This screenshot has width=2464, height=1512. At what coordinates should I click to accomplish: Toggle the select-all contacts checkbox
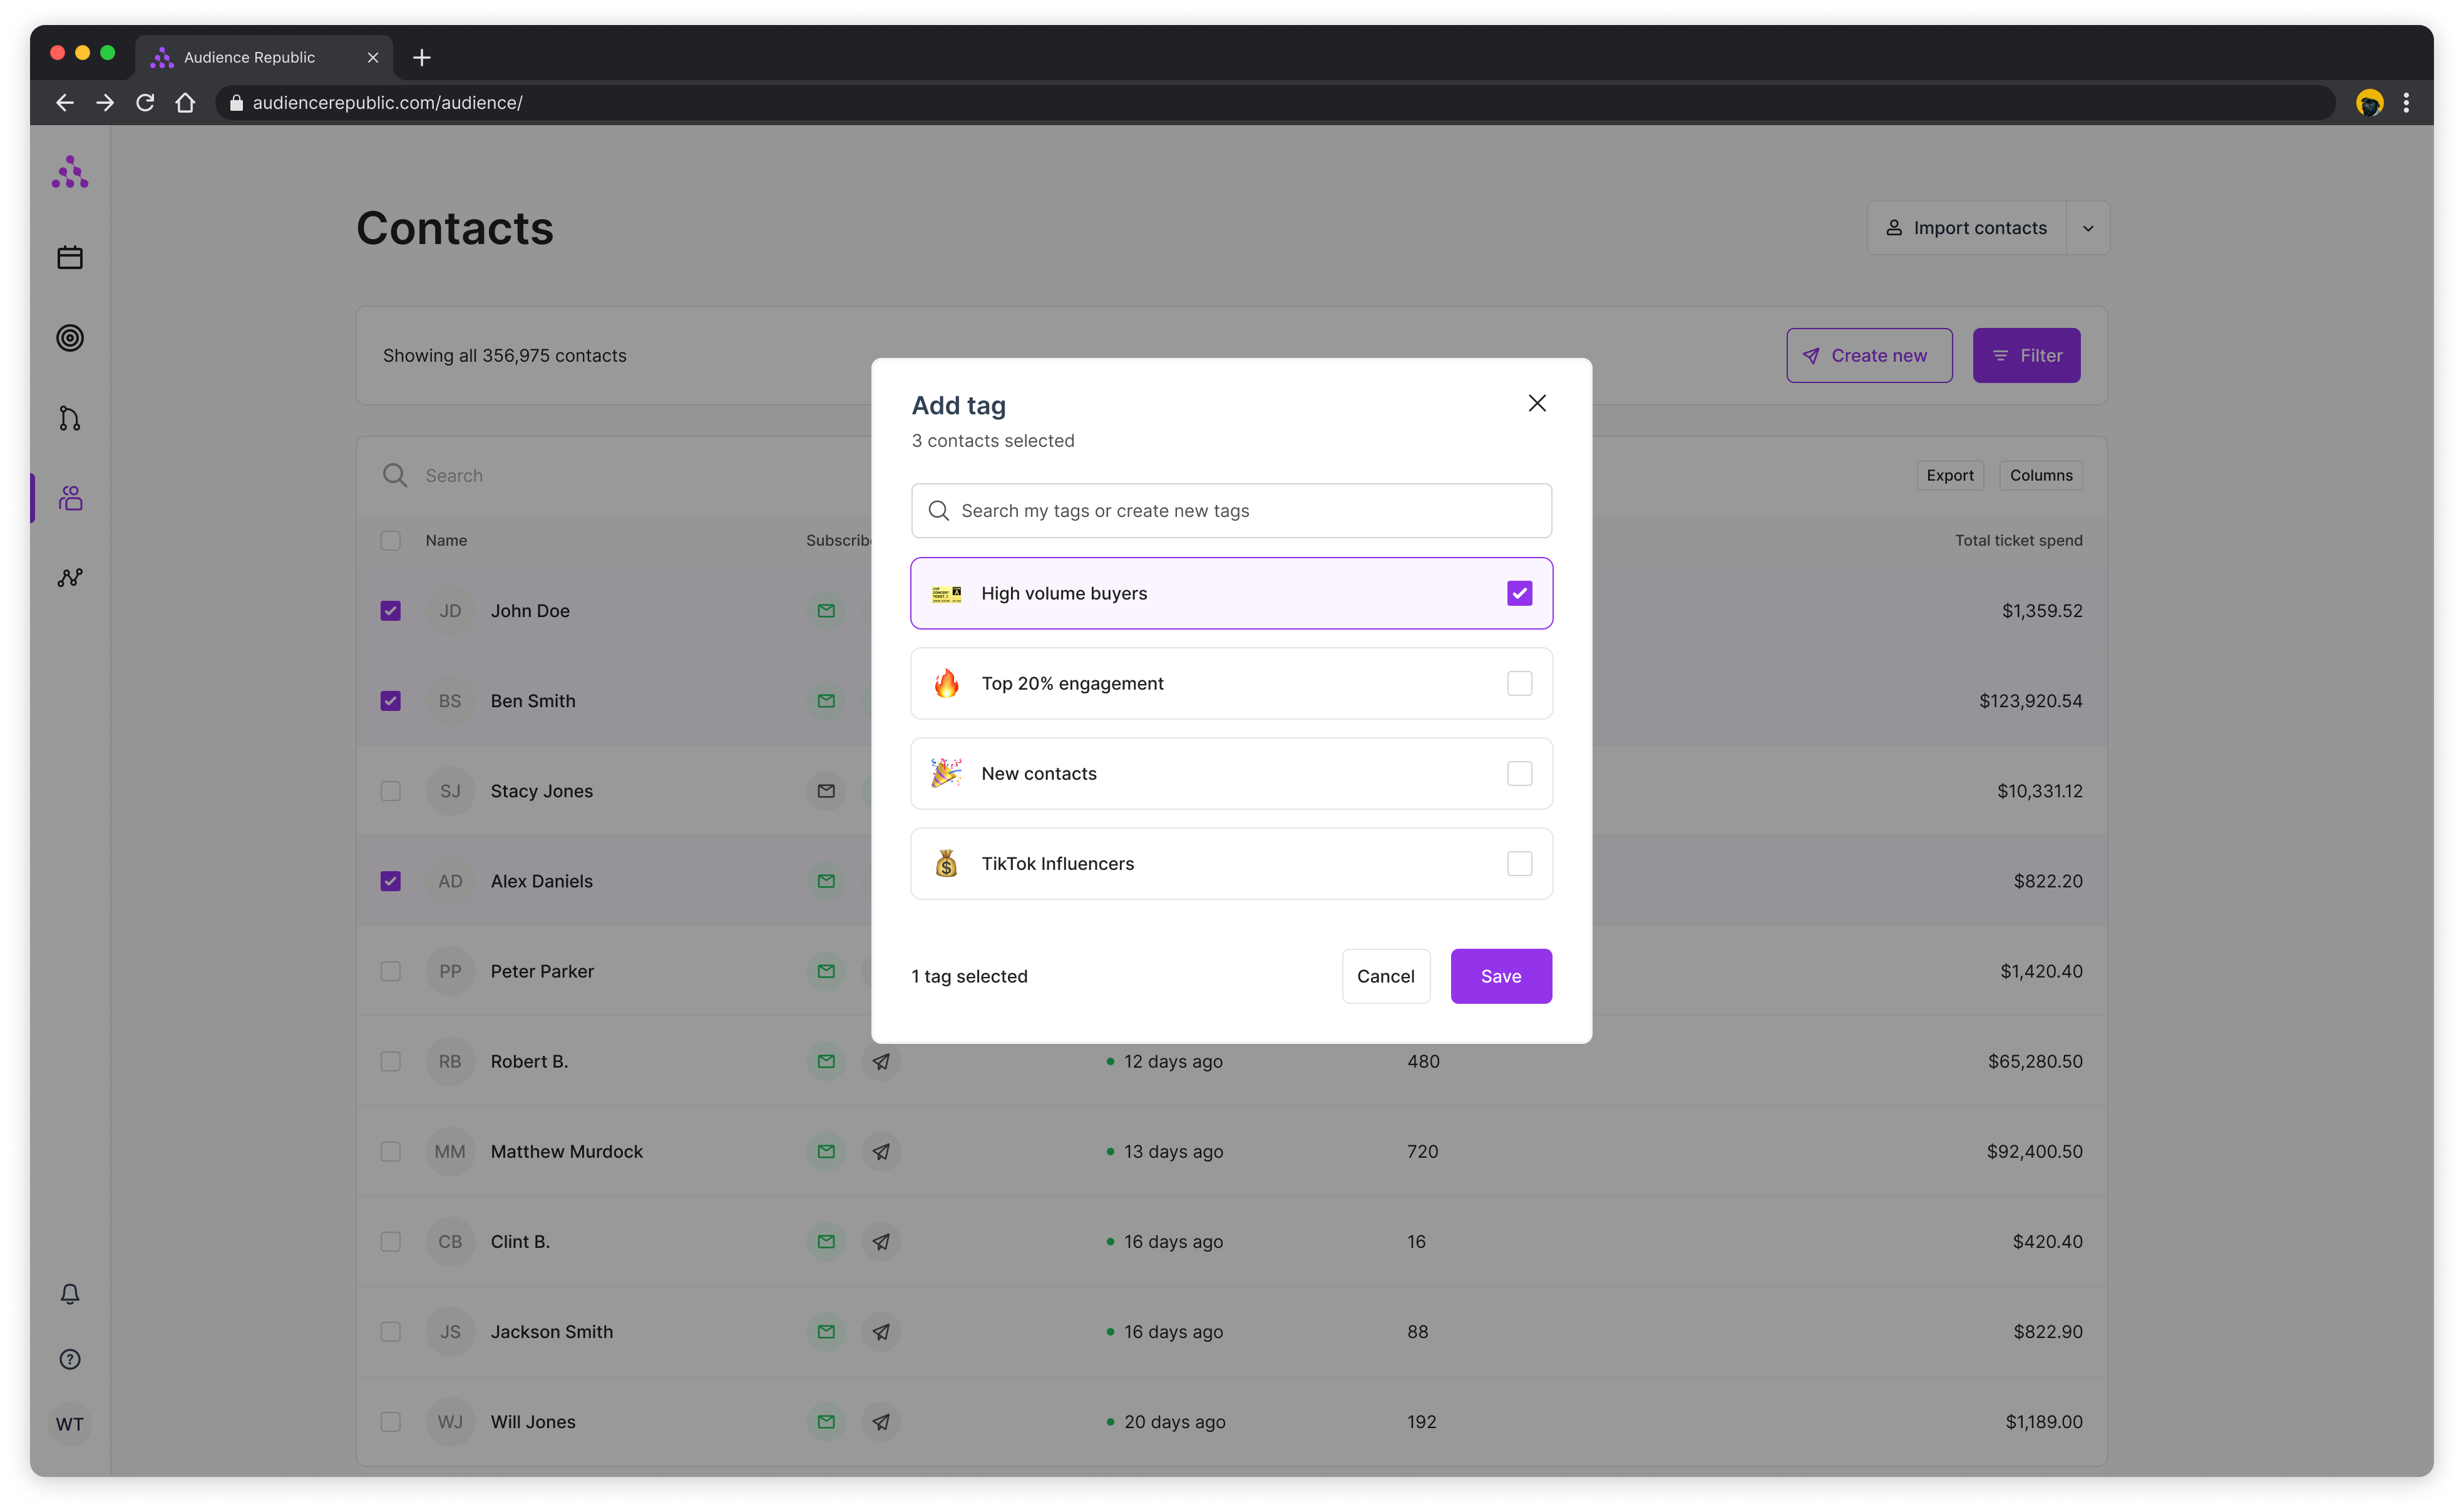click(391, 540)
